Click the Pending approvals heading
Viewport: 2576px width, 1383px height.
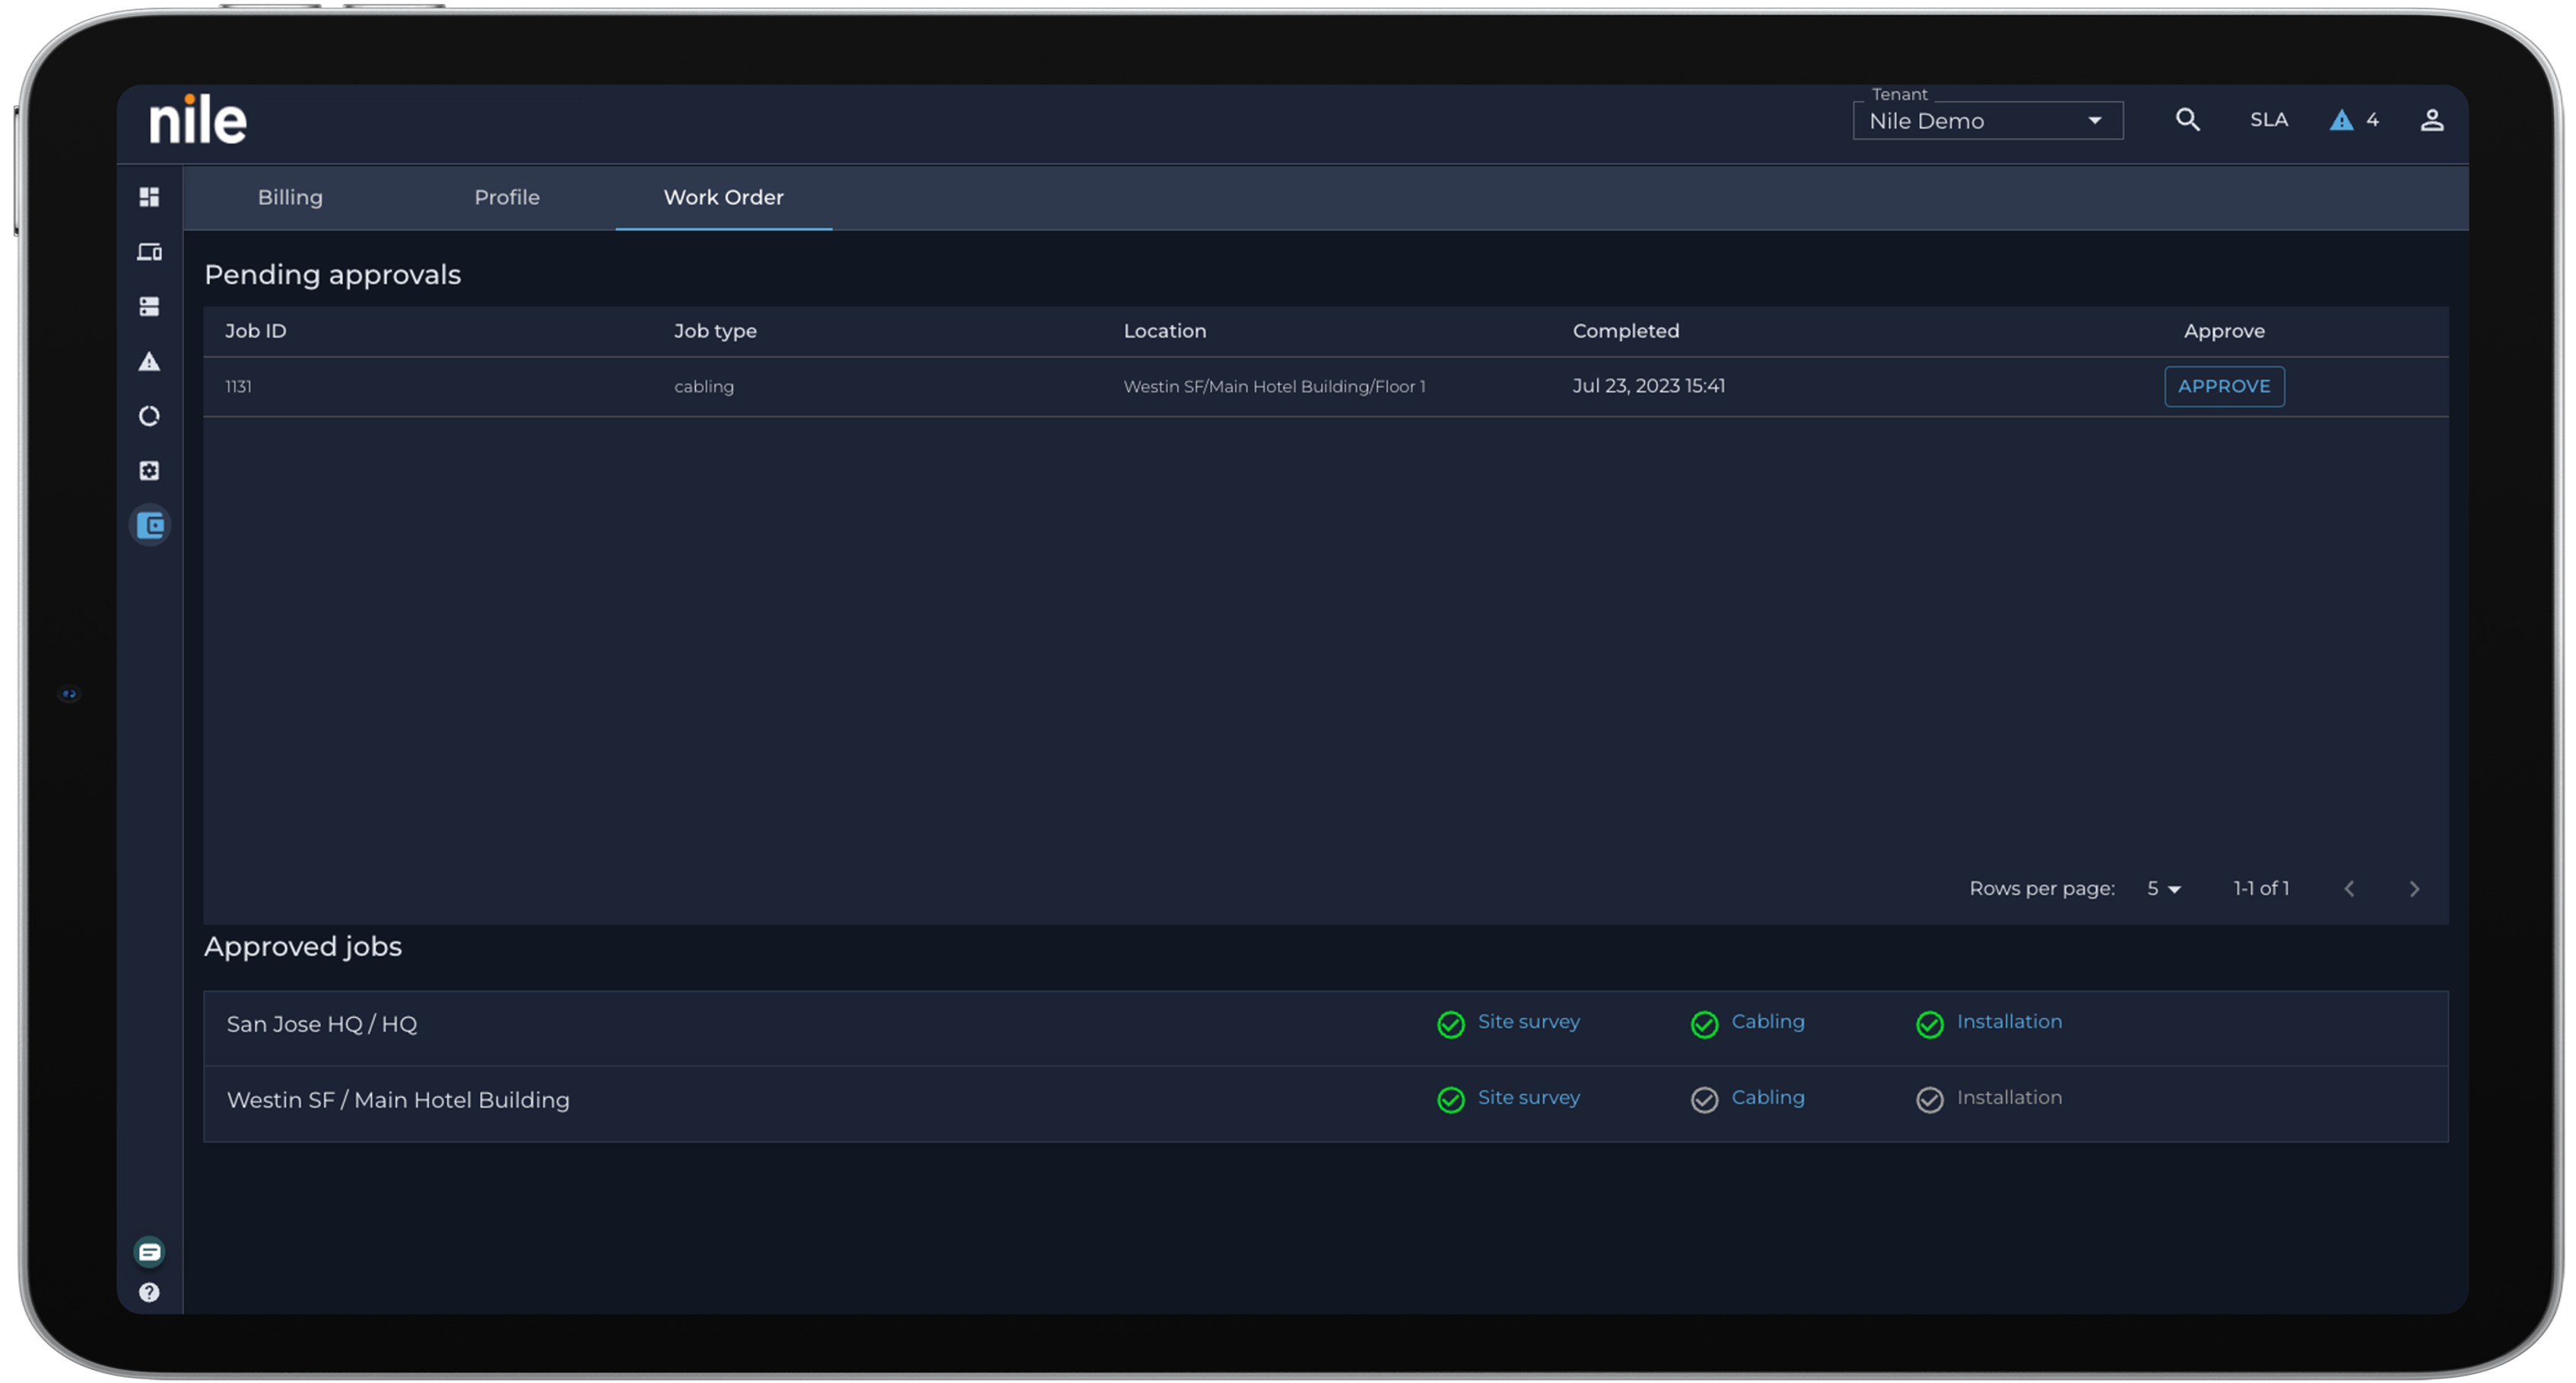click(332, 275)
